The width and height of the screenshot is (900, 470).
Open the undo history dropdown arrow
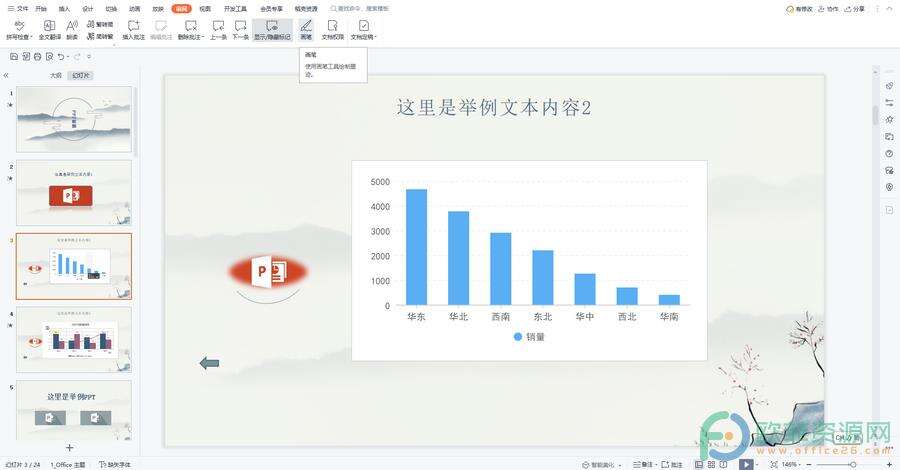click(67, 57)
